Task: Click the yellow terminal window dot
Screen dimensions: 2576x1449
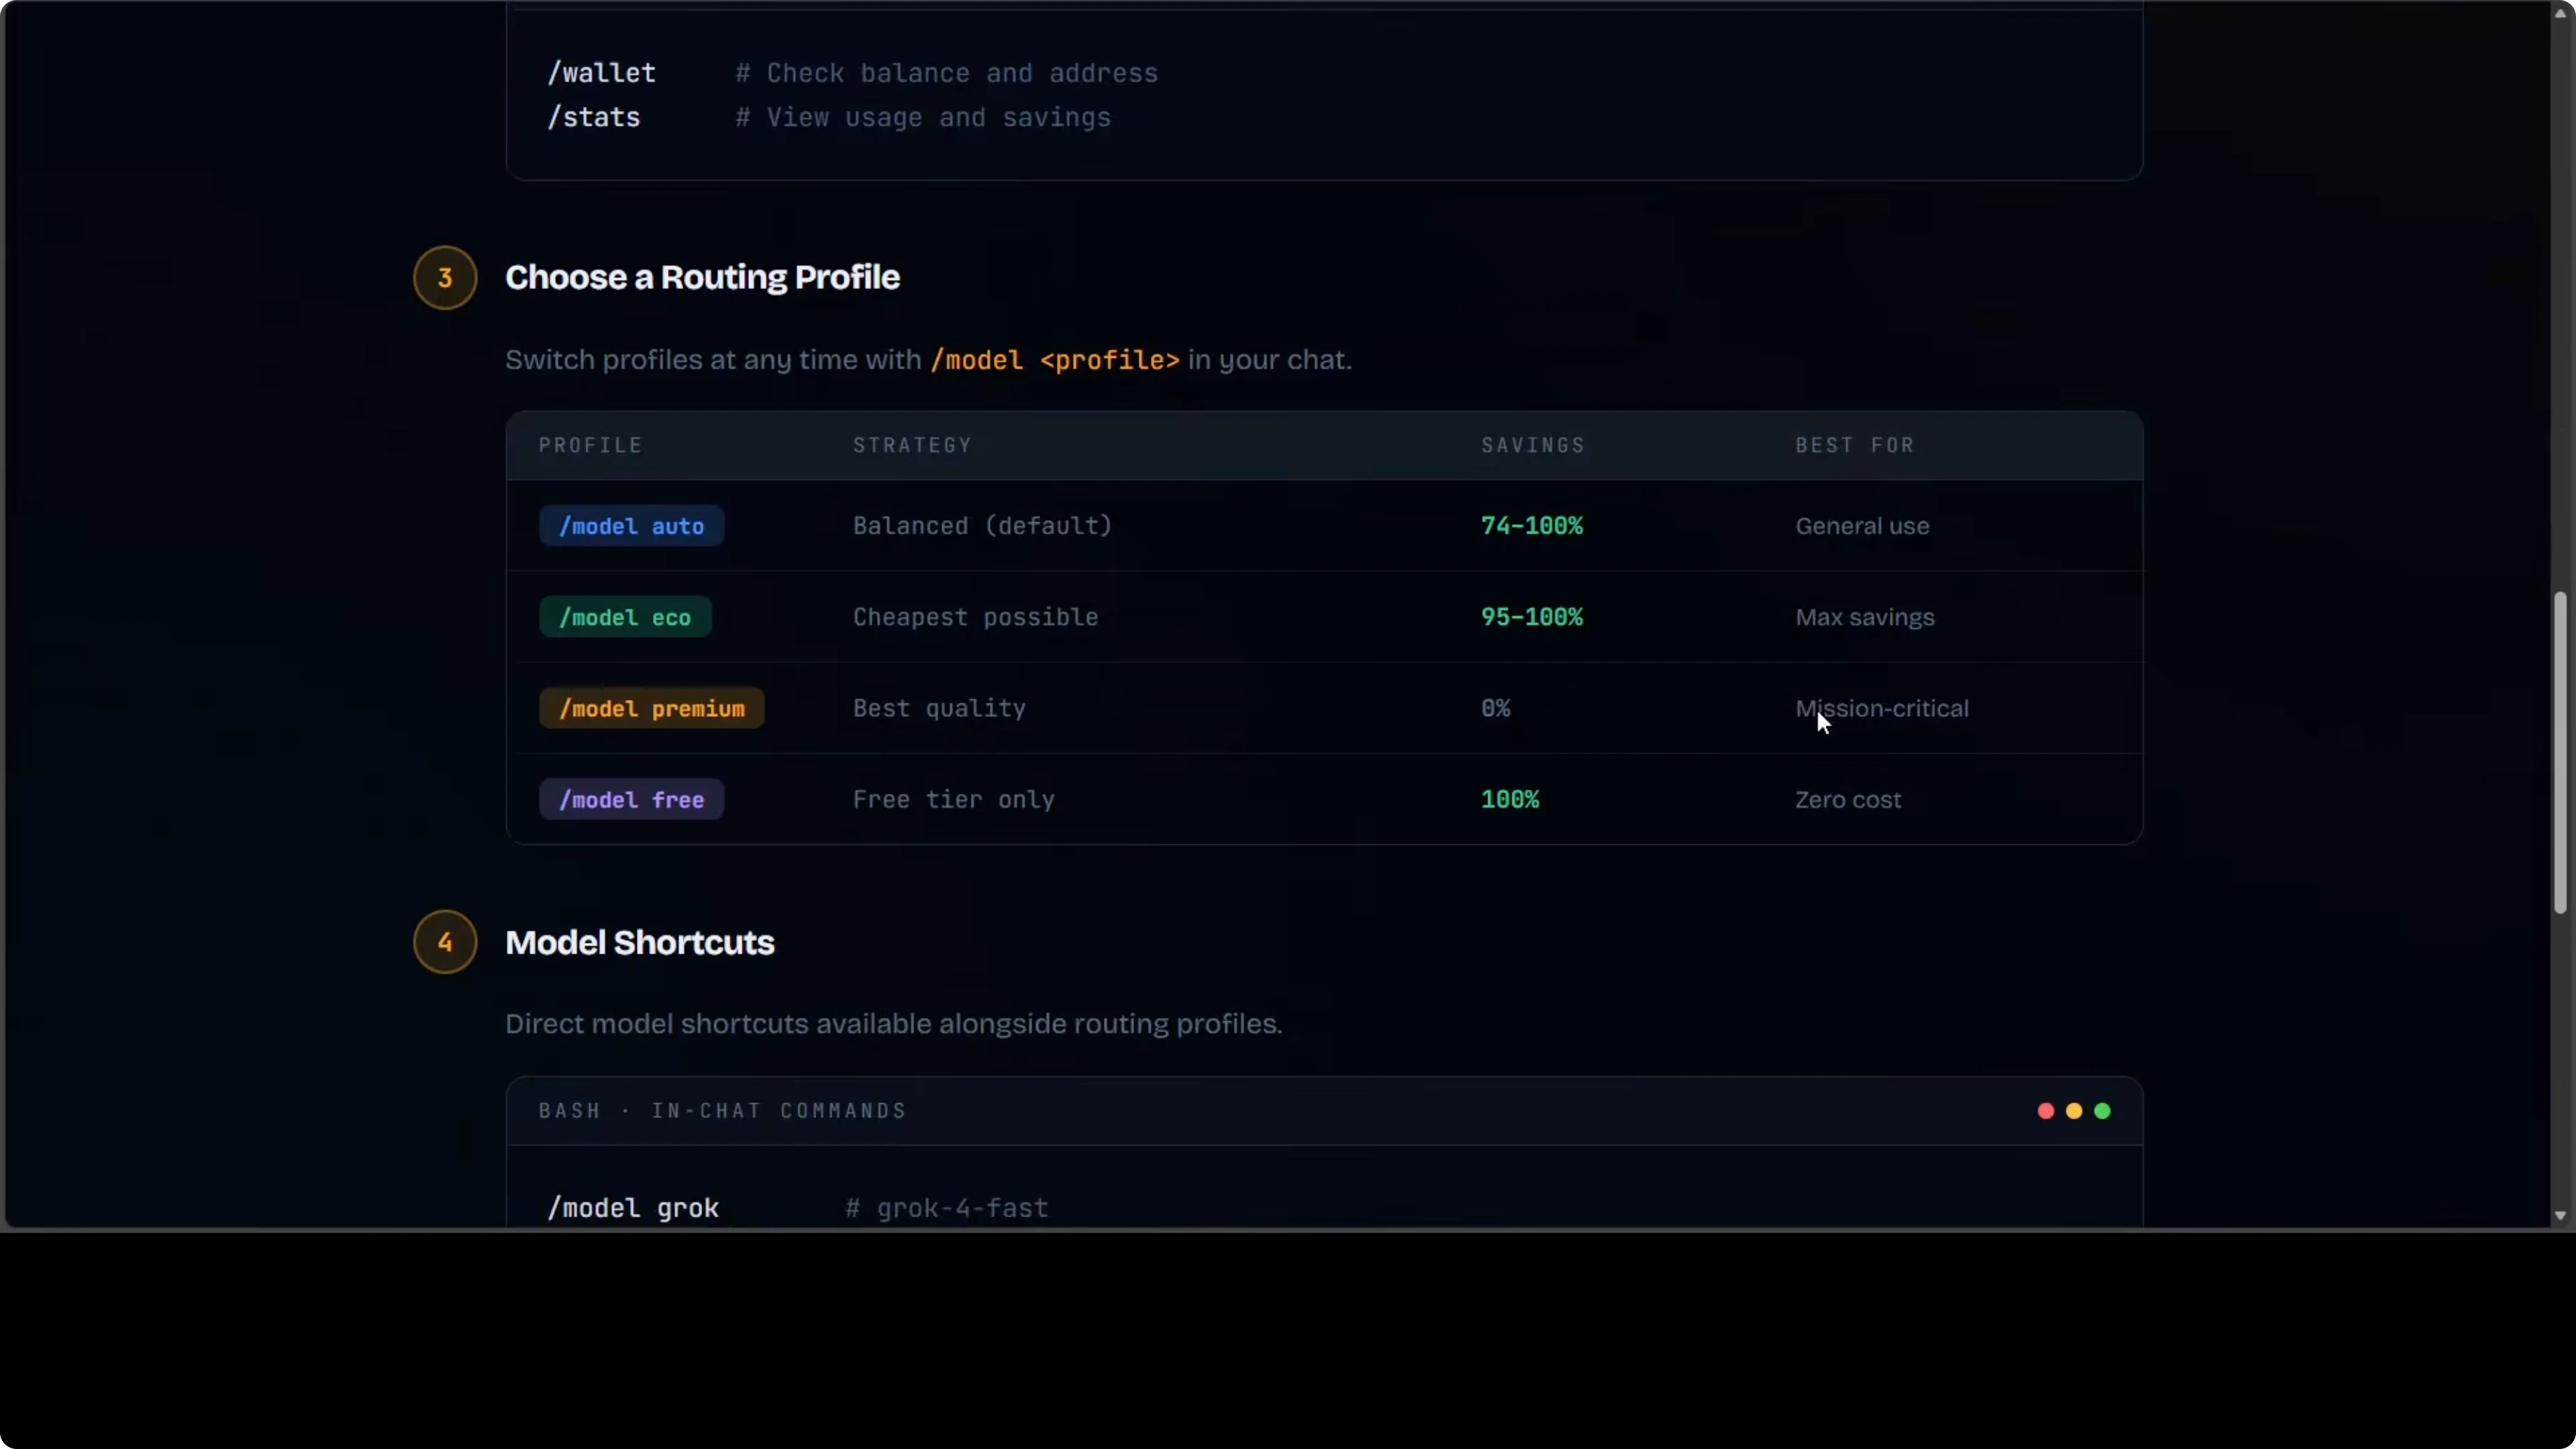Action: [x=2073, y=1111]
